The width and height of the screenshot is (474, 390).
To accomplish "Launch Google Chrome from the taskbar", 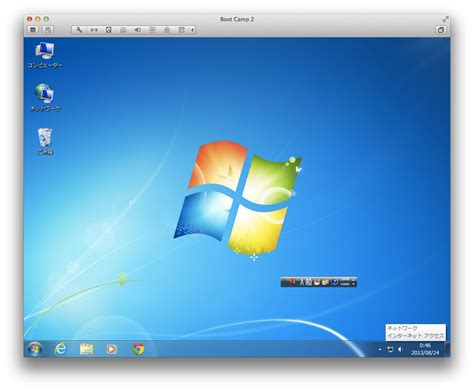I will [x=138, y=349].
